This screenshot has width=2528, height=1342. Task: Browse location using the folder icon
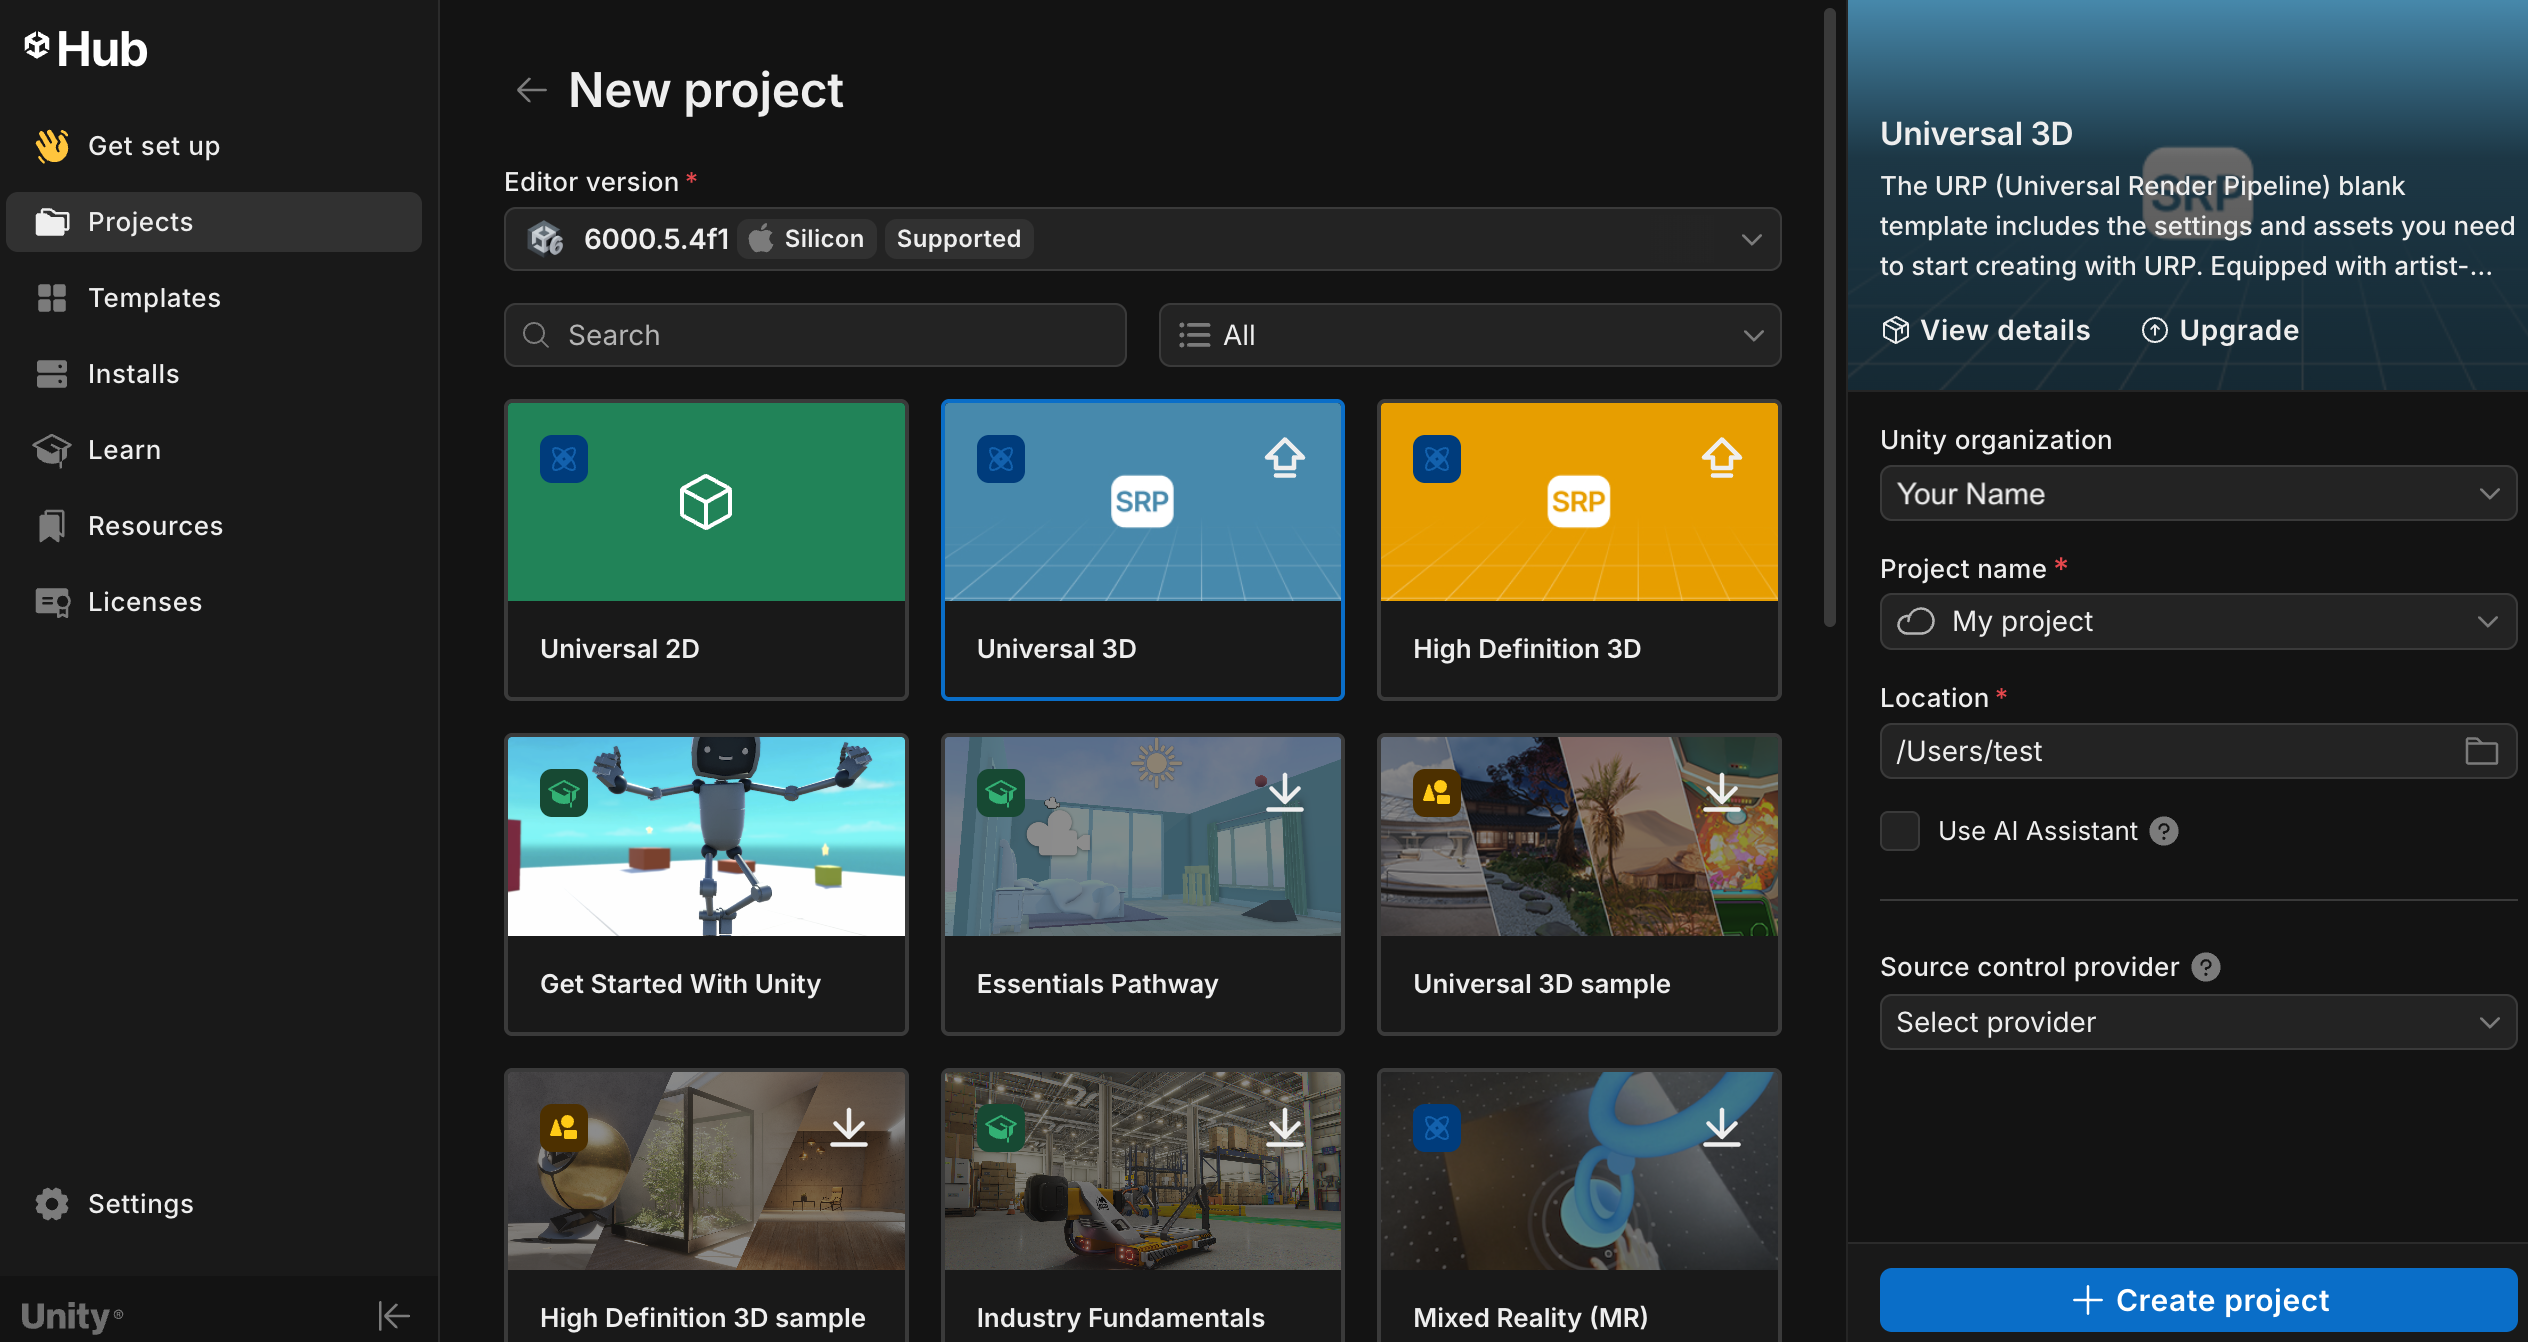coord(2481,751)
